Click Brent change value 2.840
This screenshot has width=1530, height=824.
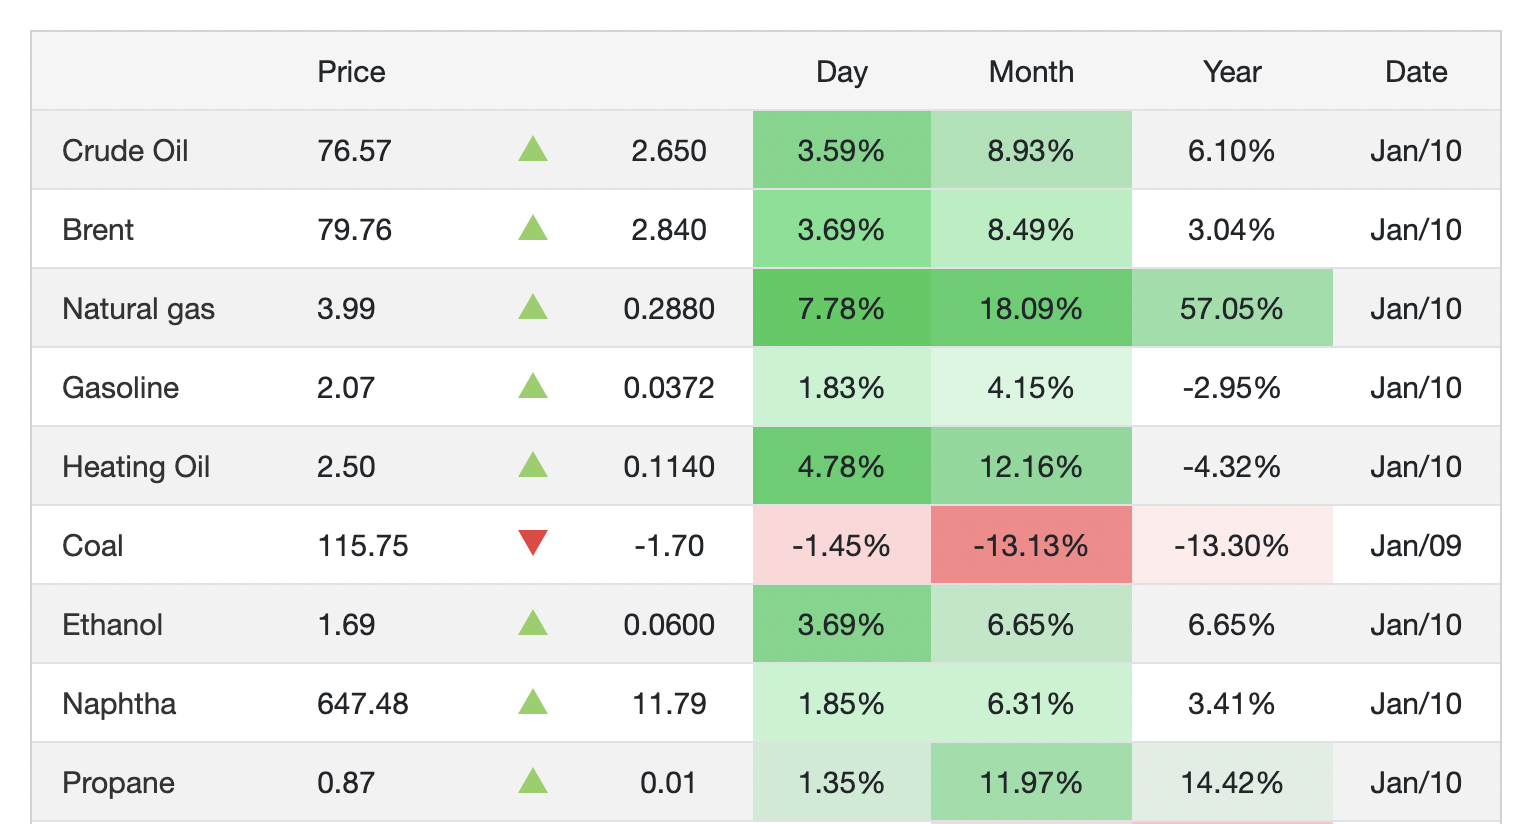click(x=669, y=230)
